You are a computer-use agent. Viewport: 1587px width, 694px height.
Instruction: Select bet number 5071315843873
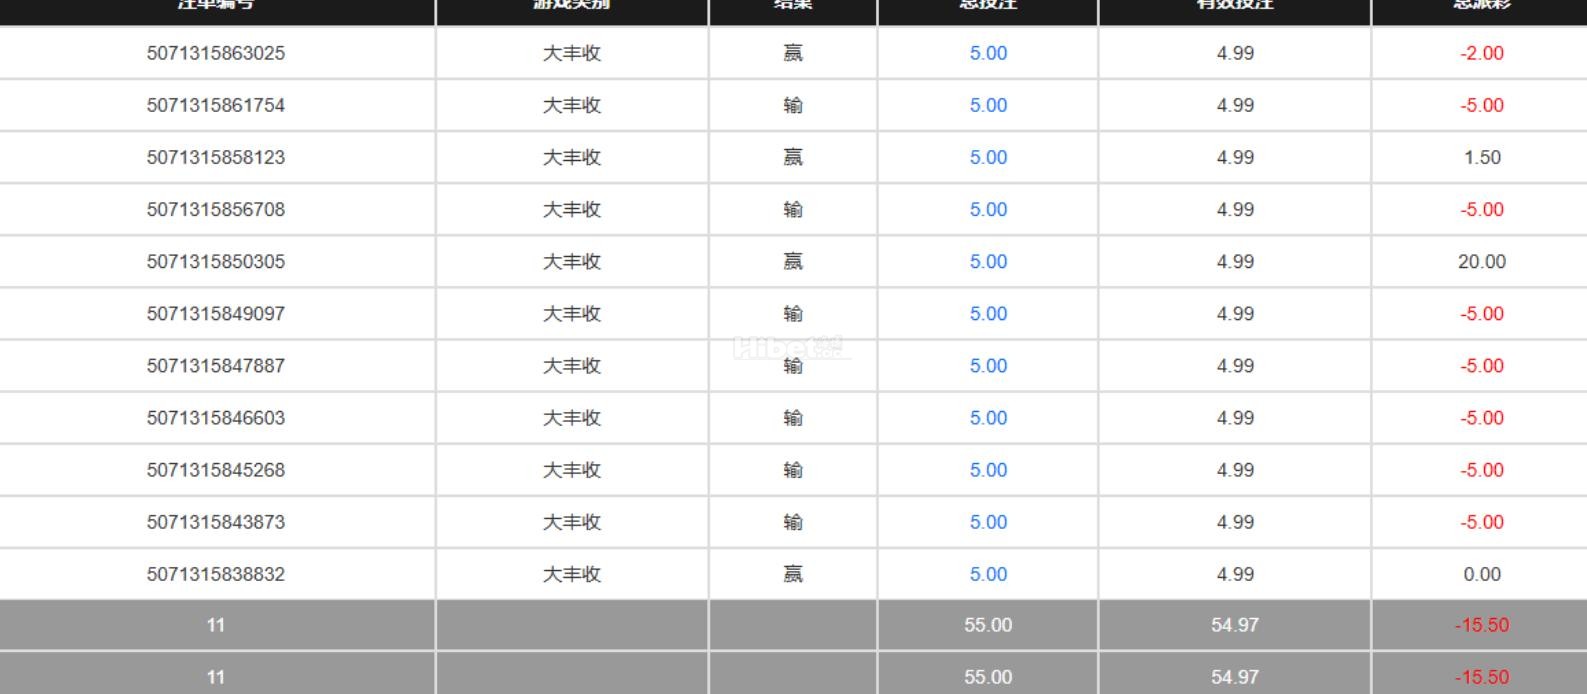pyautogui.click(x=216, y=521)
